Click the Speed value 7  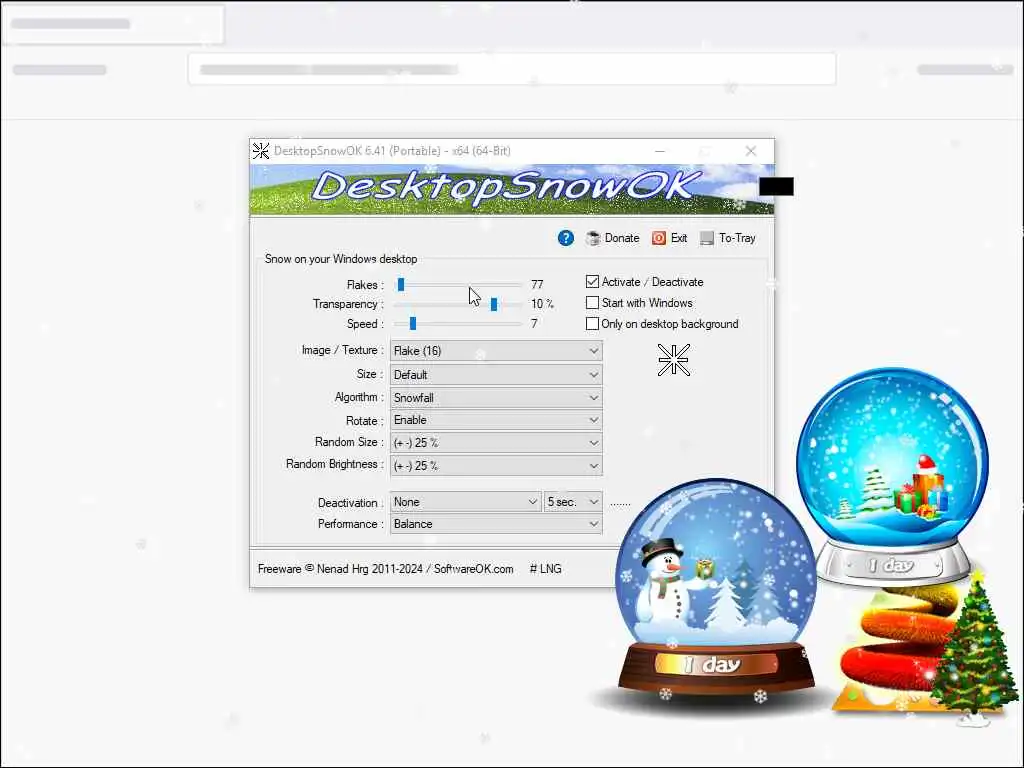point(534,324)
